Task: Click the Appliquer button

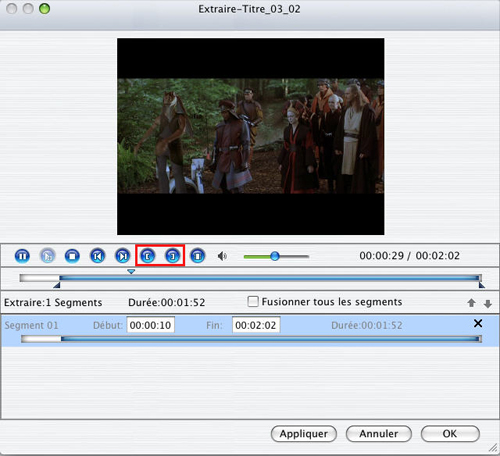Action: tap(304, 434)
